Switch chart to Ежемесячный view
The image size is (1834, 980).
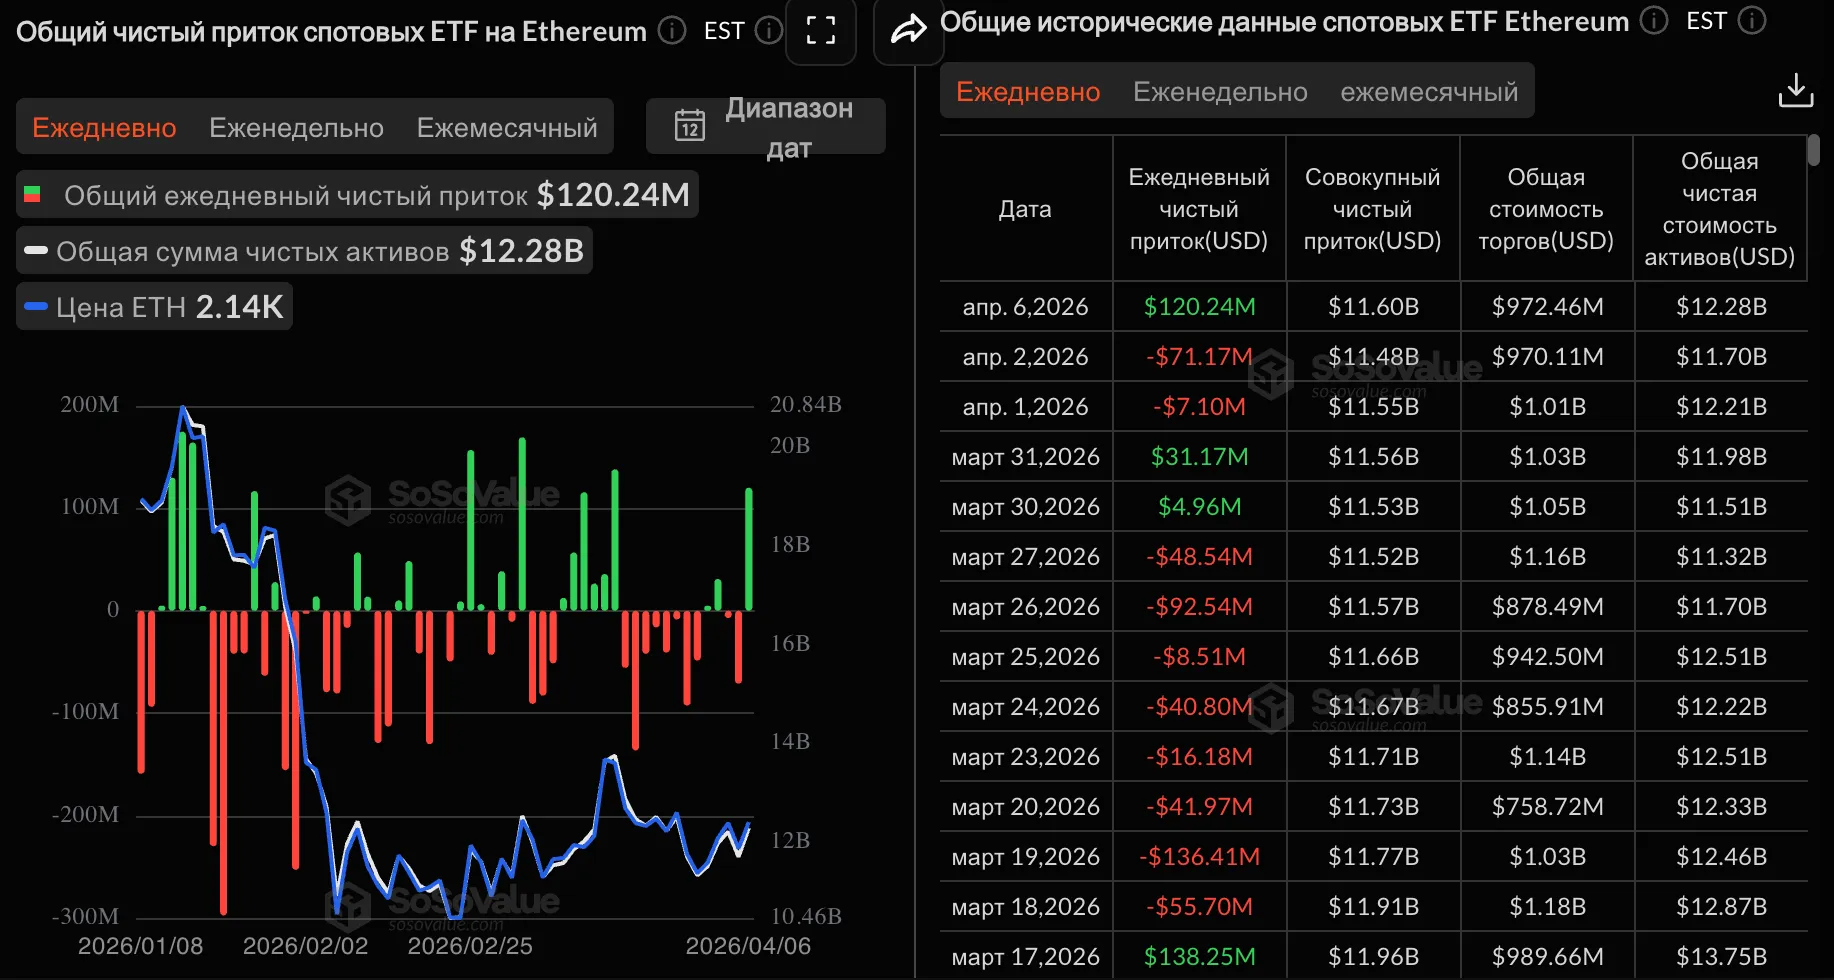pyautogui.click(x=506, y=128)
